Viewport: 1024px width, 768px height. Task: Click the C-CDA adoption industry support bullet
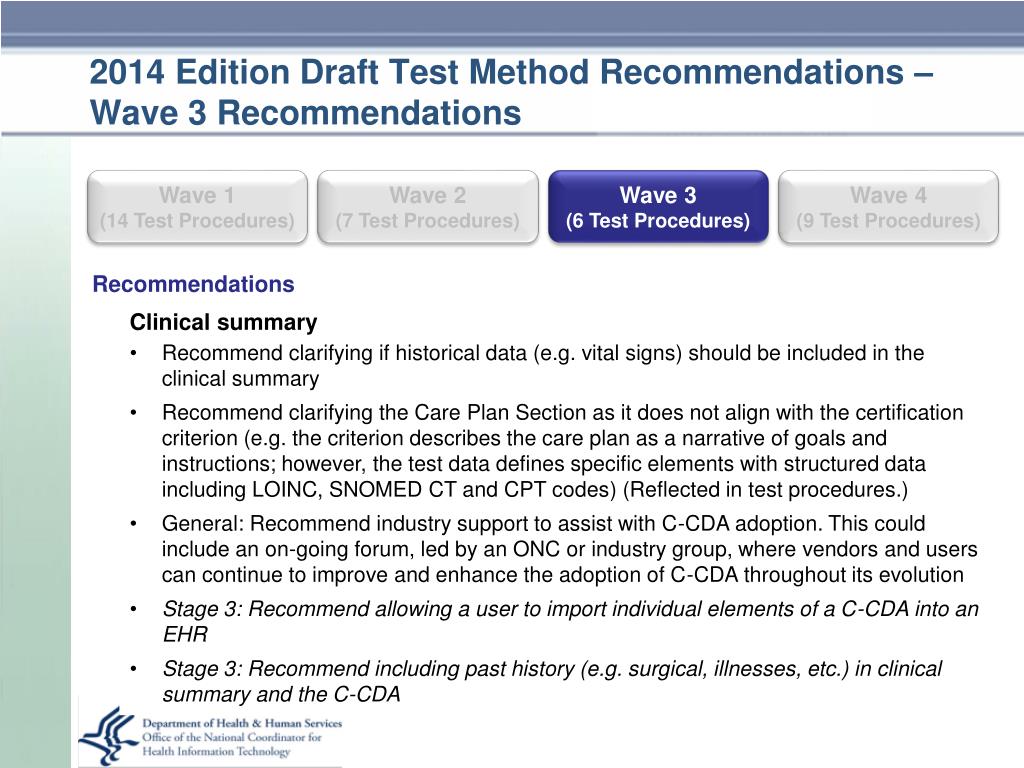click(569, 549)
